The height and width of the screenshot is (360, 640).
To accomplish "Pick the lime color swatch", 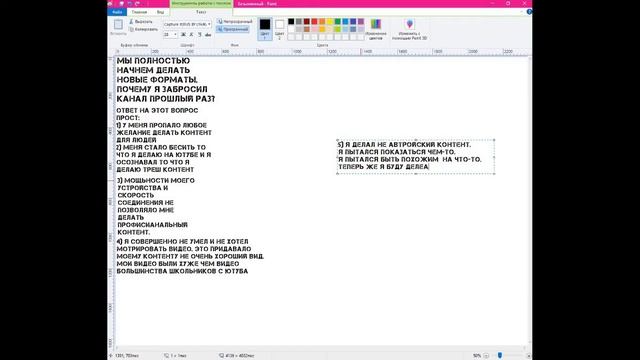I will [x=338, y=29].
